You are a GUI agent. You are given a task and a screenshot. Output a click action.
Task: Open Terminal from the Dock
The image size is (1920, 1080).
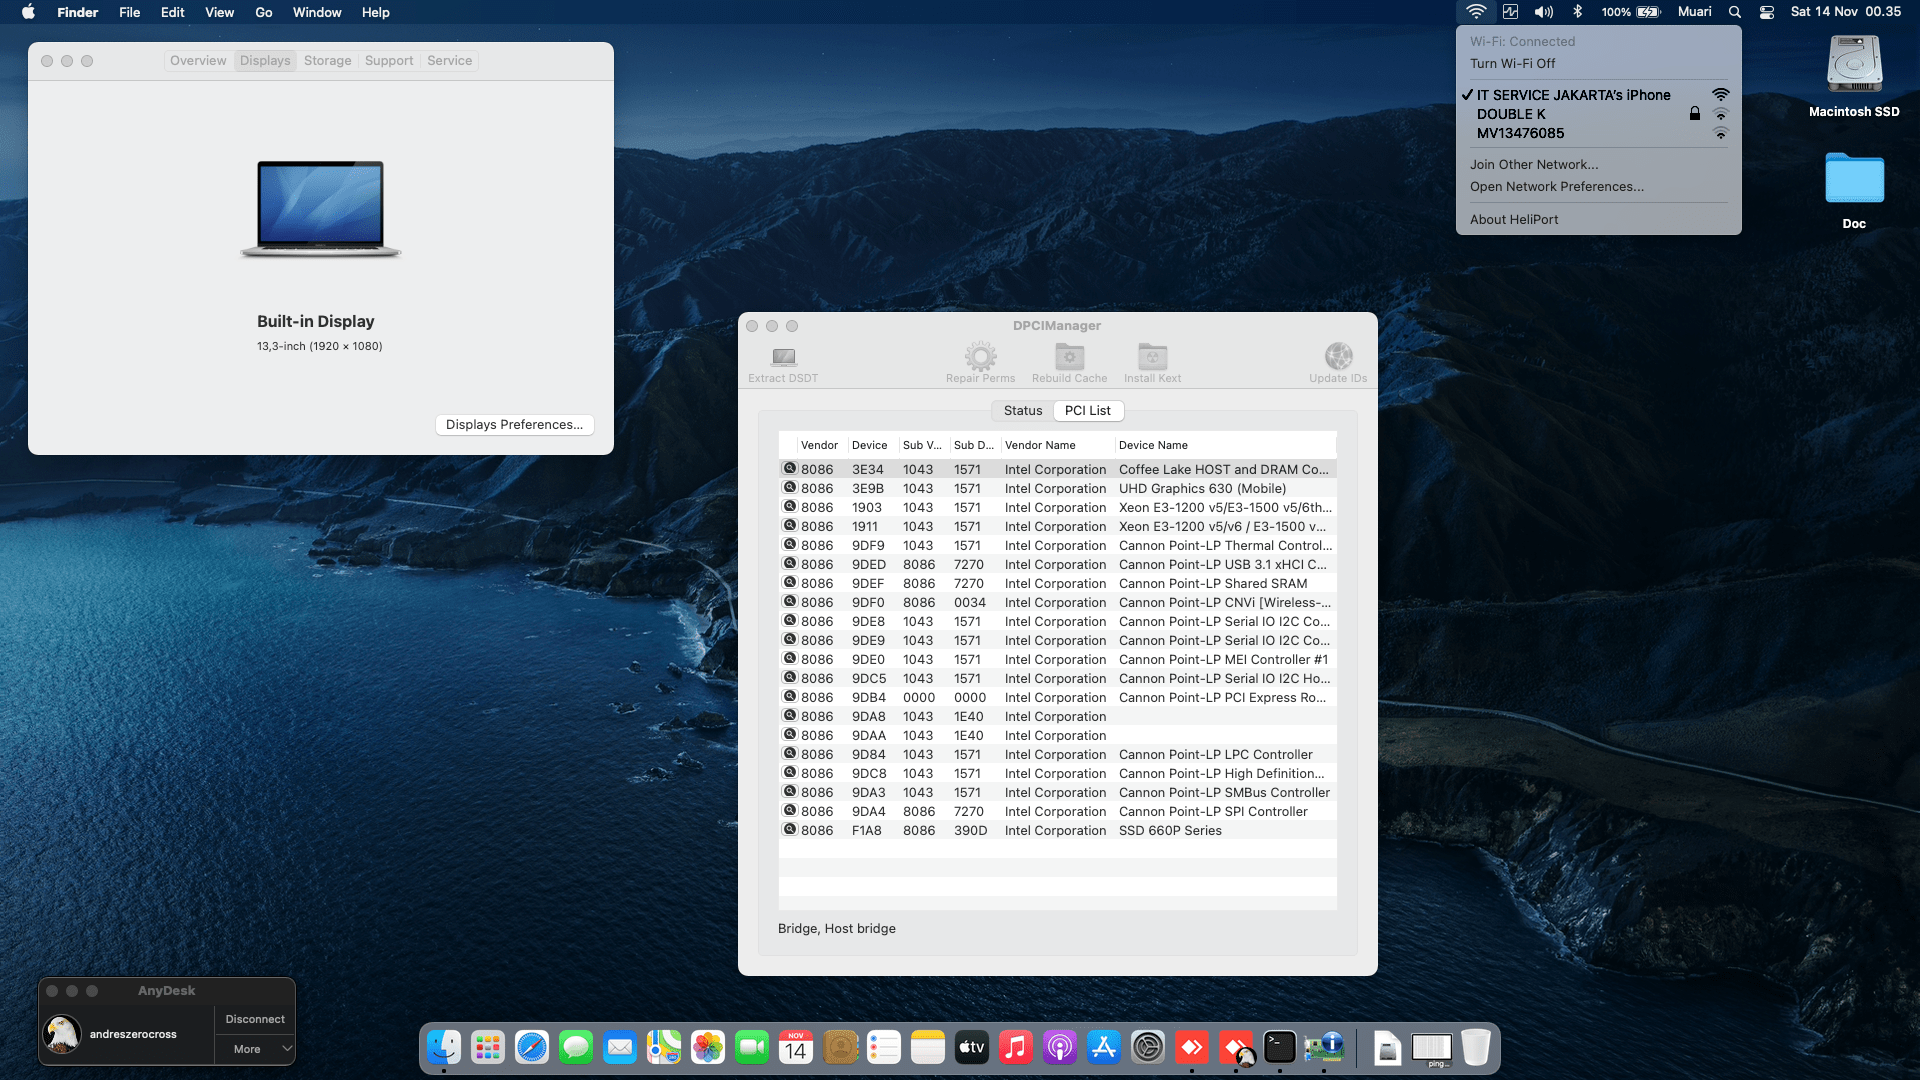coord(1279,1047)
